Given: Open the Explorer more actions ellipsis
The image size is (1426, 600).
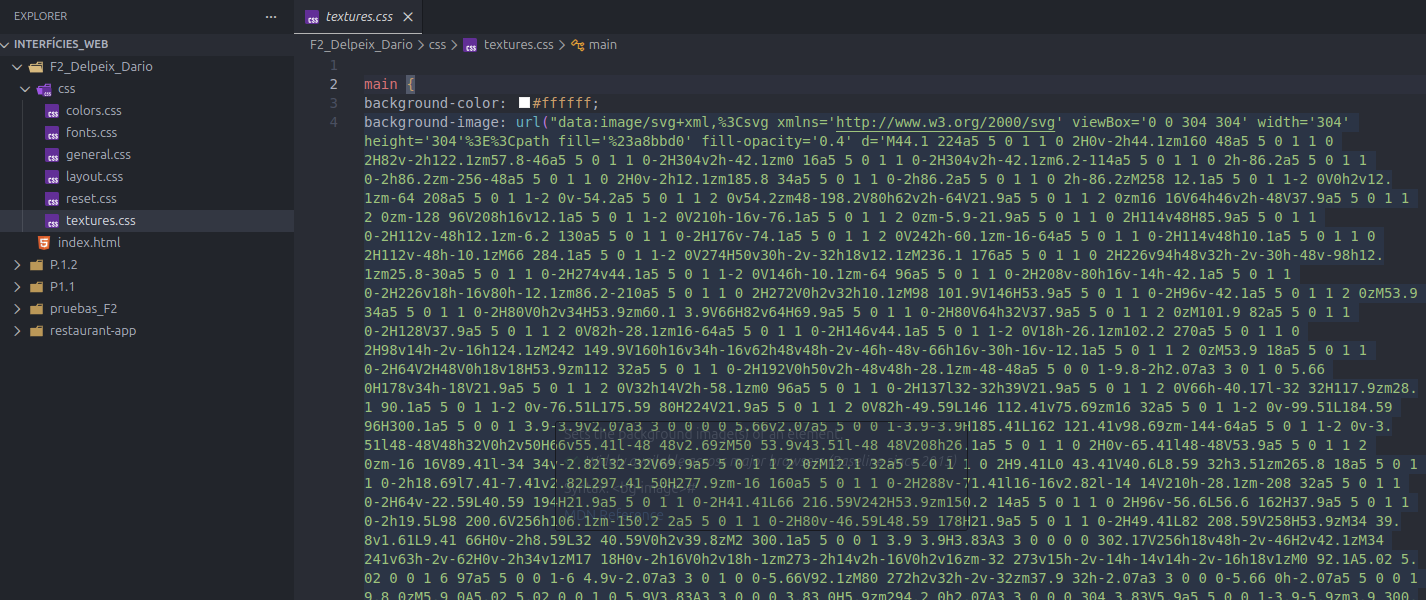Looking at the screenshot, I should tap(271, 17).
